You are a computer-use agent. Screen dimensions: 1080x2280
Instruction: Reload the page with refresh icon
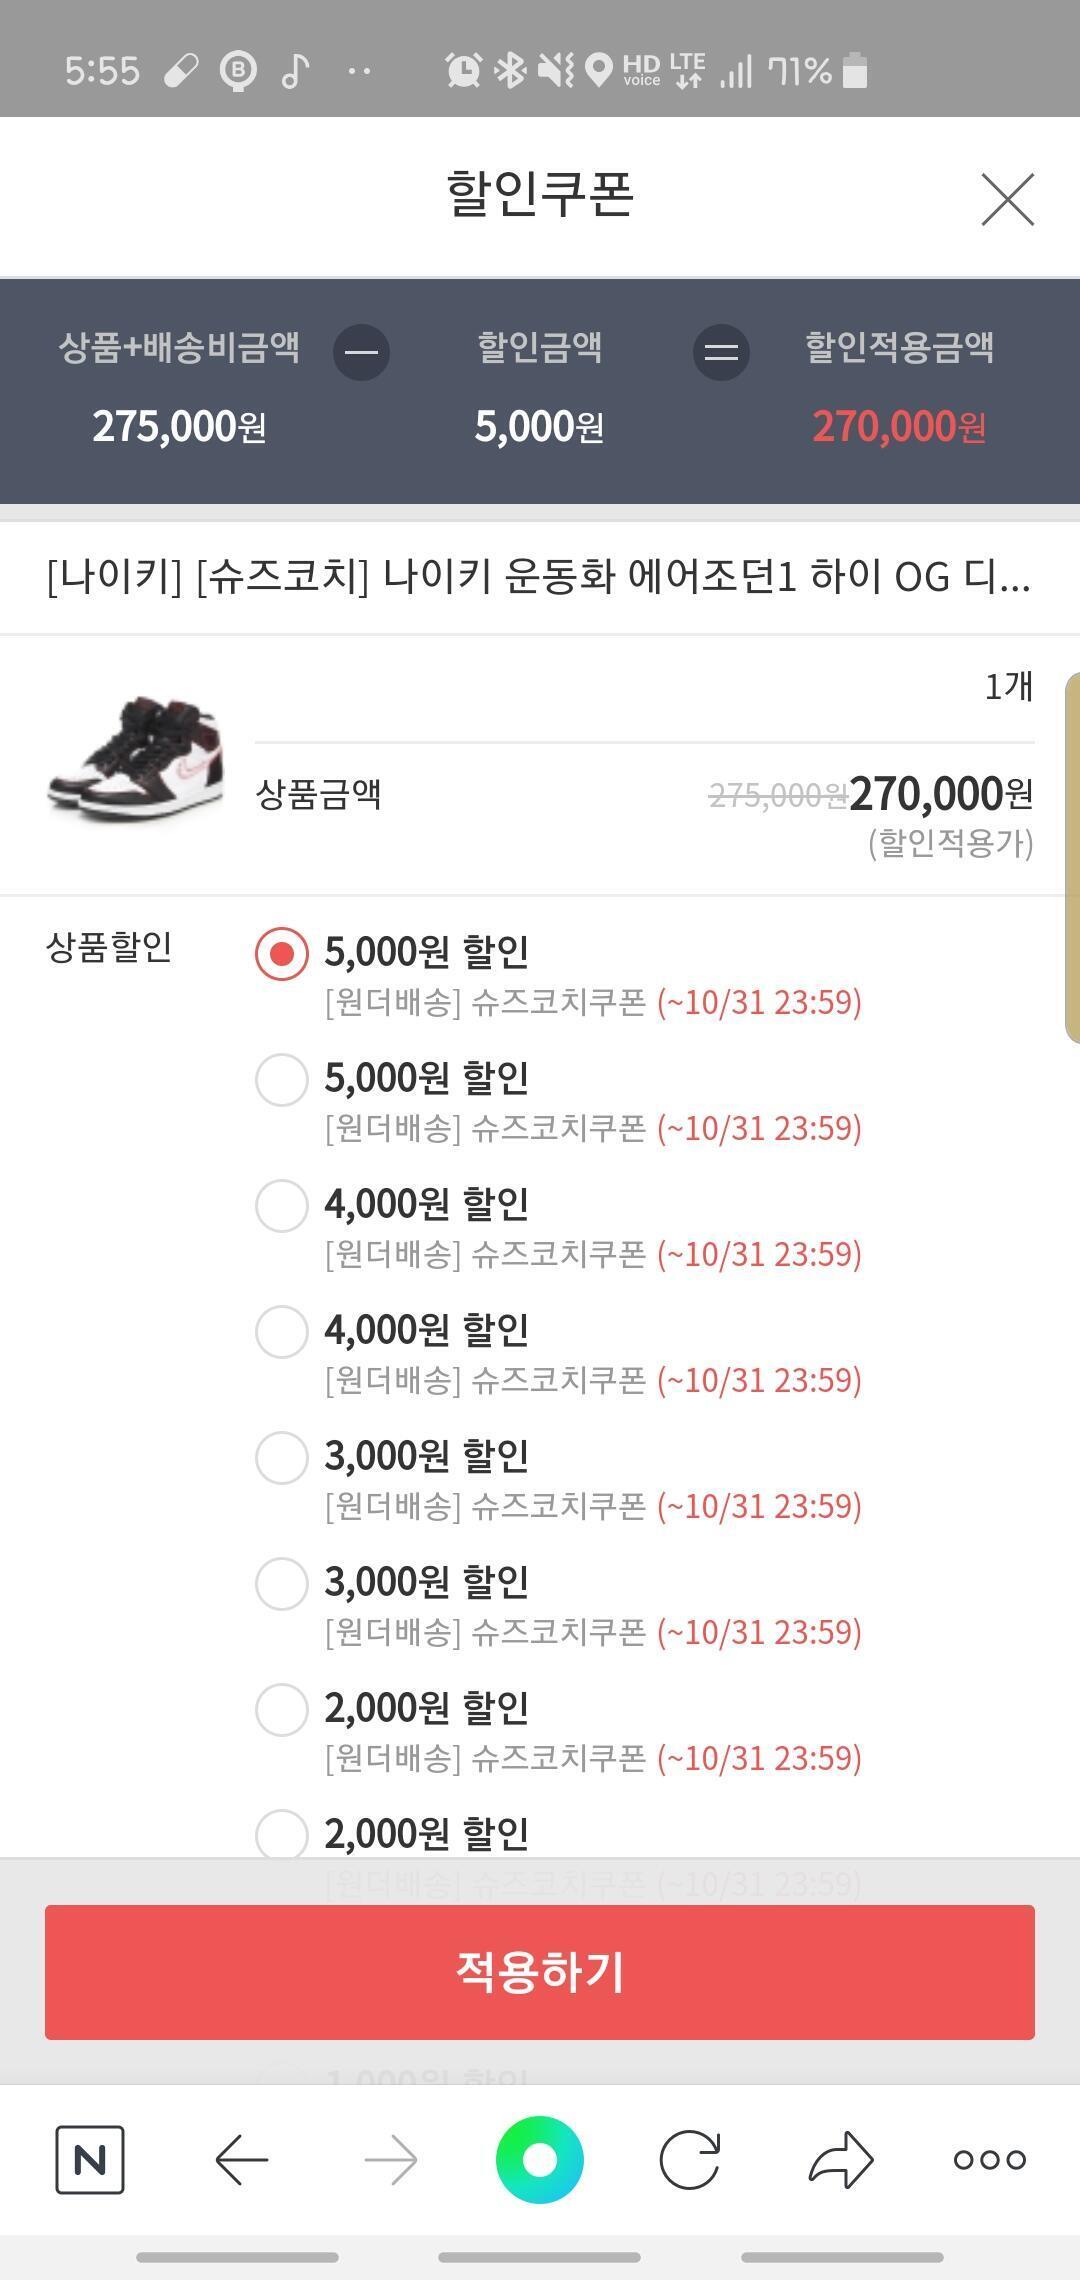pyautogui.click(x=690, y=2160)
